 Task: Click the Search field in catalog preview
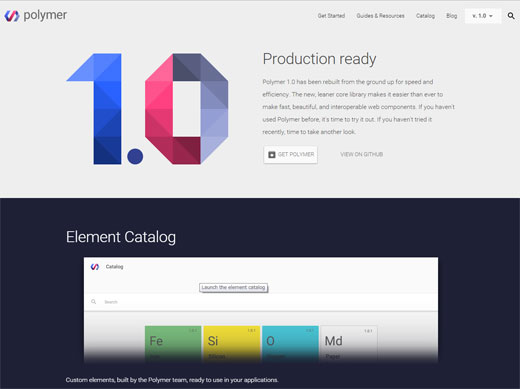[x=261, y=302]
